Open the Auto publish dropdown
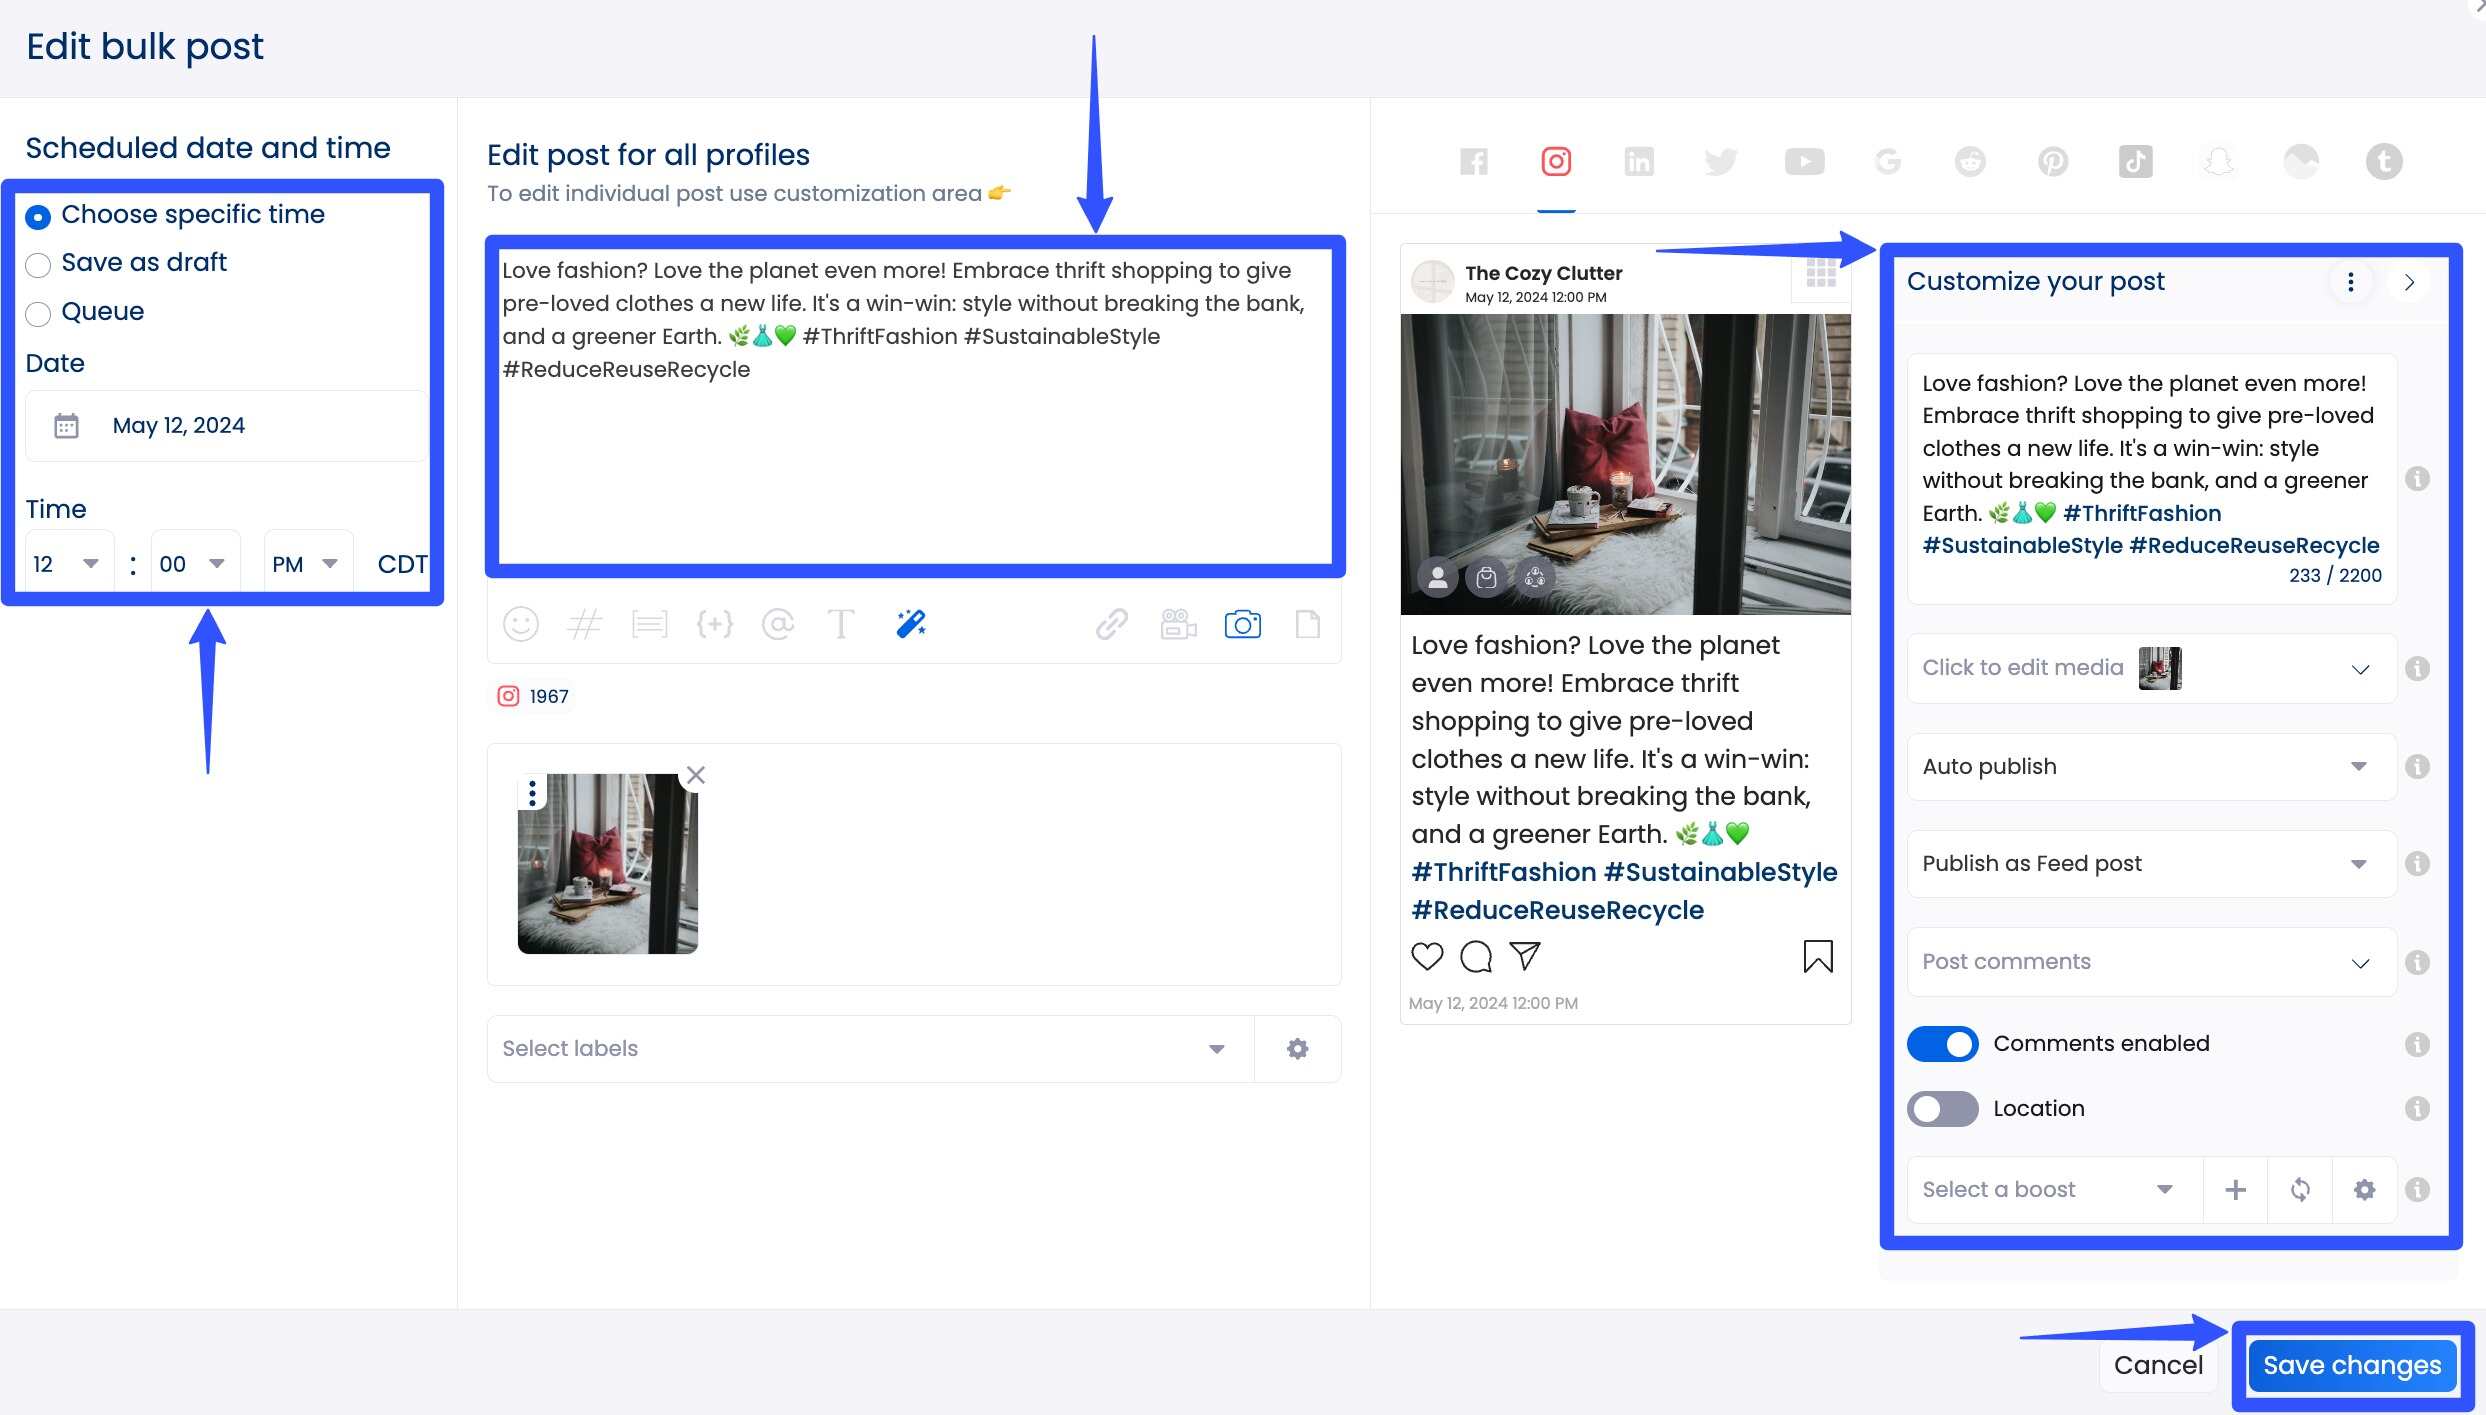 coord(2148,766)
